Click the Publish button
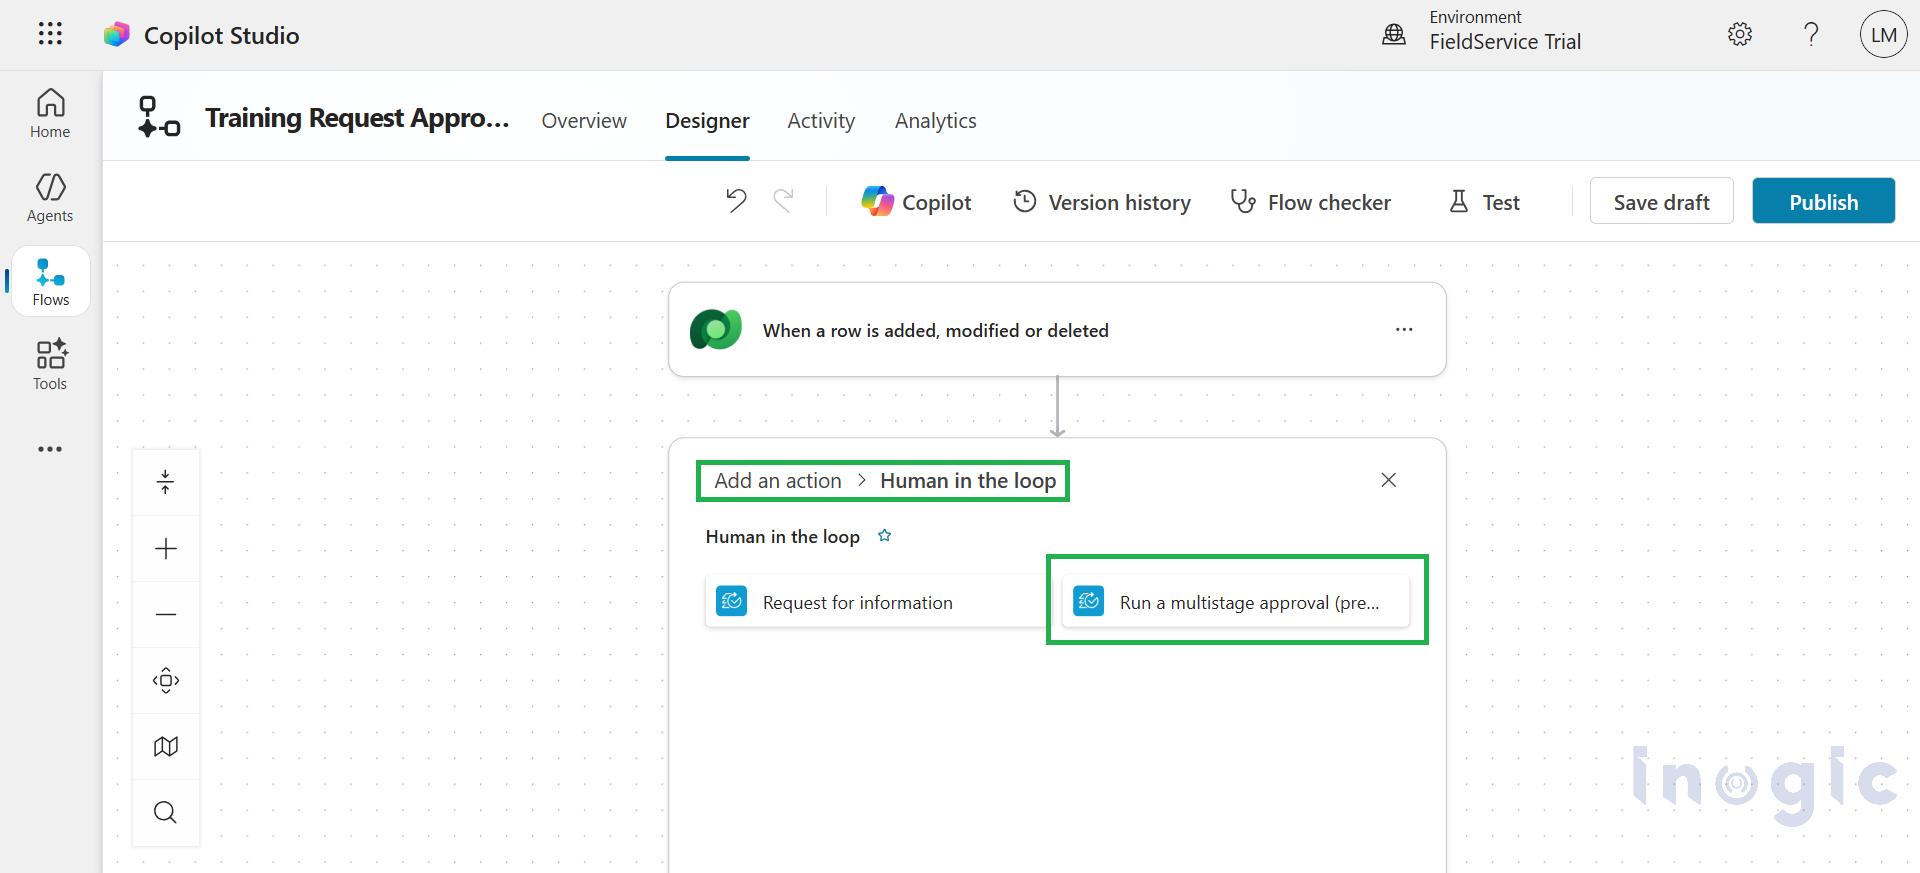Image resolution: width=1920 pixels, height=873 pixels. pos(1823,201)
